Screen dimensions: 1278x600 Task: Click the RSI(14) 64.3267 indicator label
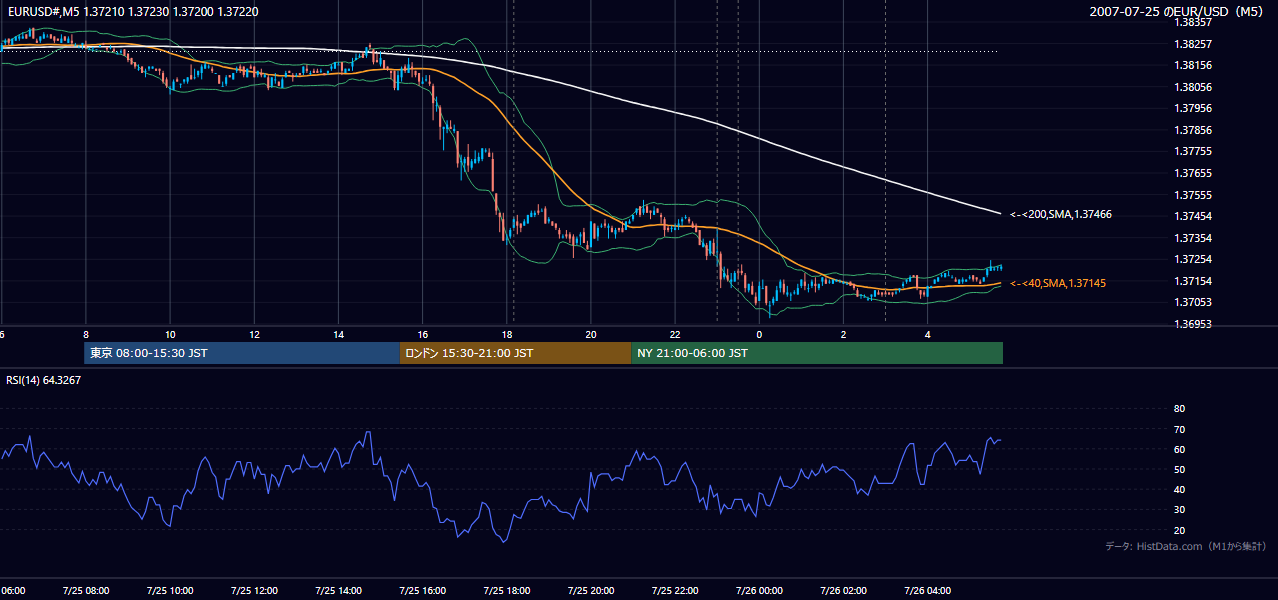[44, 380]
